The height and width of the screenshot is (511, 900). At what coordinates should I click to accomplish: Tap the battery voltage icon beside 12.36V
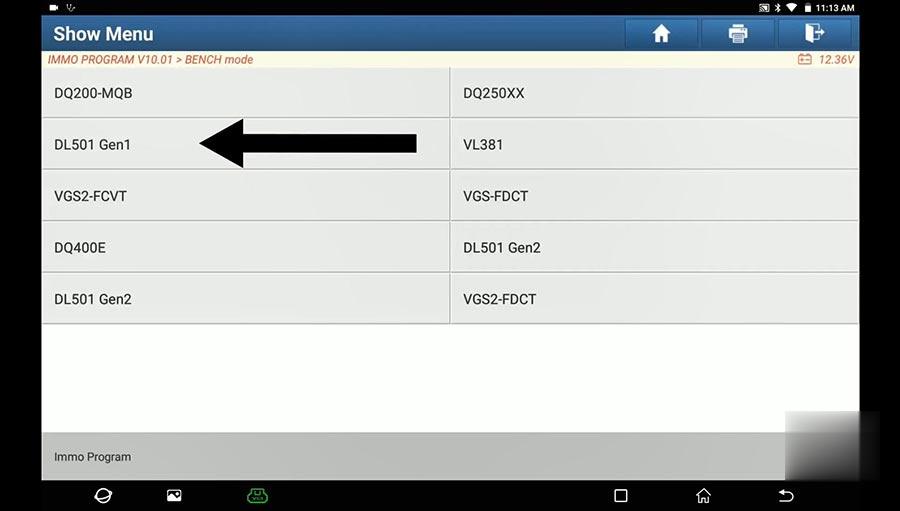click(805, 59)
